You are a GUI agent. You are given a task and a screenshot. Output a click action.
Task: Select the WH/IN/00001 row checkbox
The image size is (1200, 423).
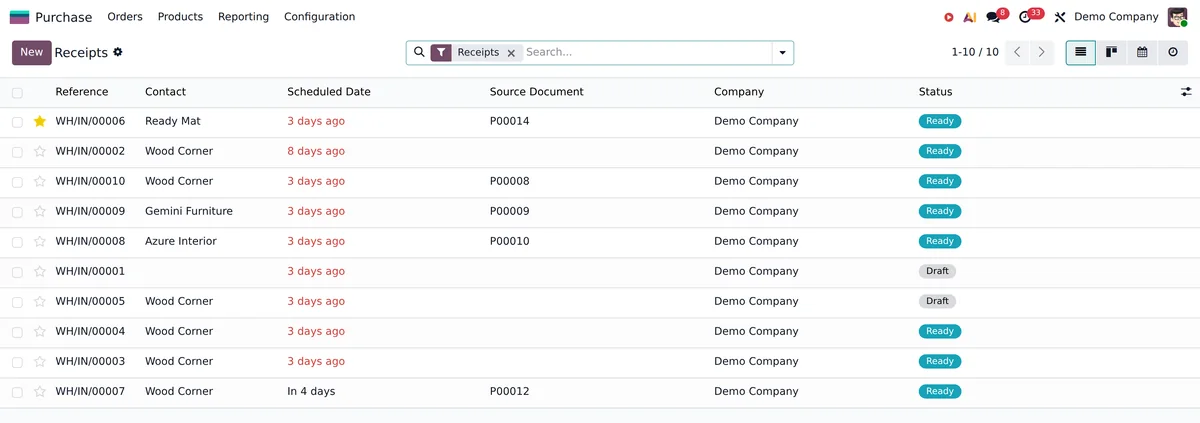point(17,271)
